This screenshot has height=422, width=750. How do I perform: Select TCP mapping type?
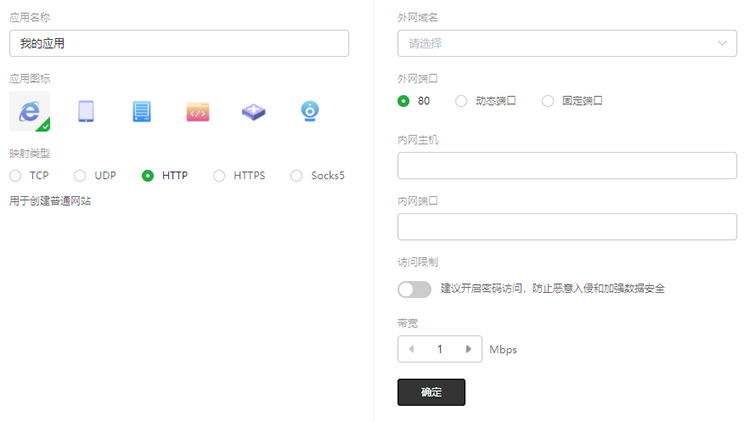(x=15, y=176)
